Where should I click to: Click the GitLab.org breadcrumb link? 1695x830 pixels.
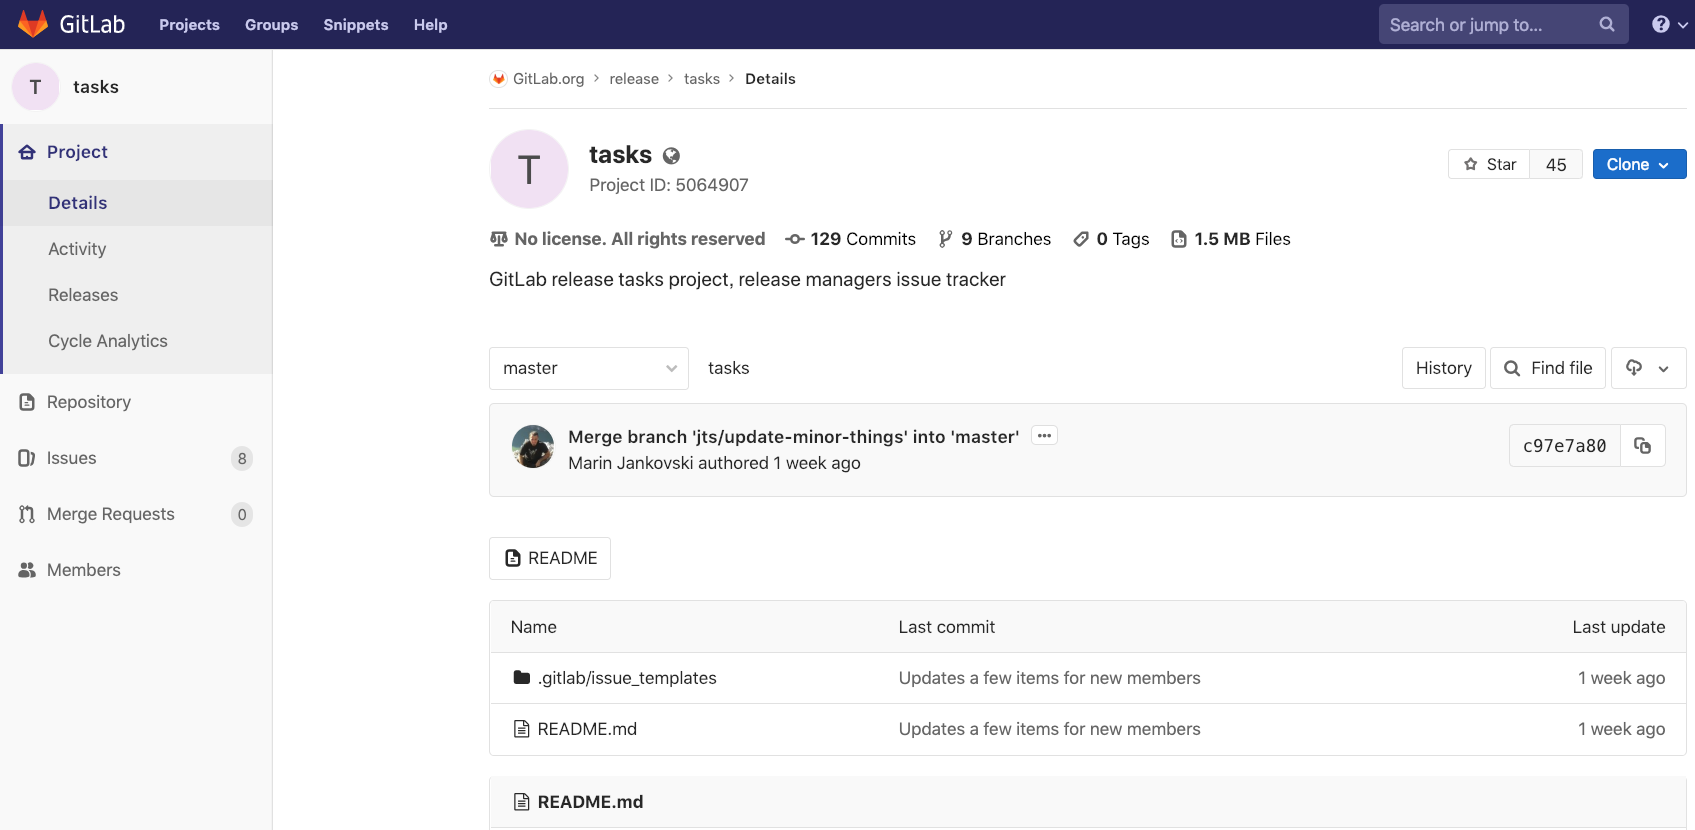click(548, 79)
